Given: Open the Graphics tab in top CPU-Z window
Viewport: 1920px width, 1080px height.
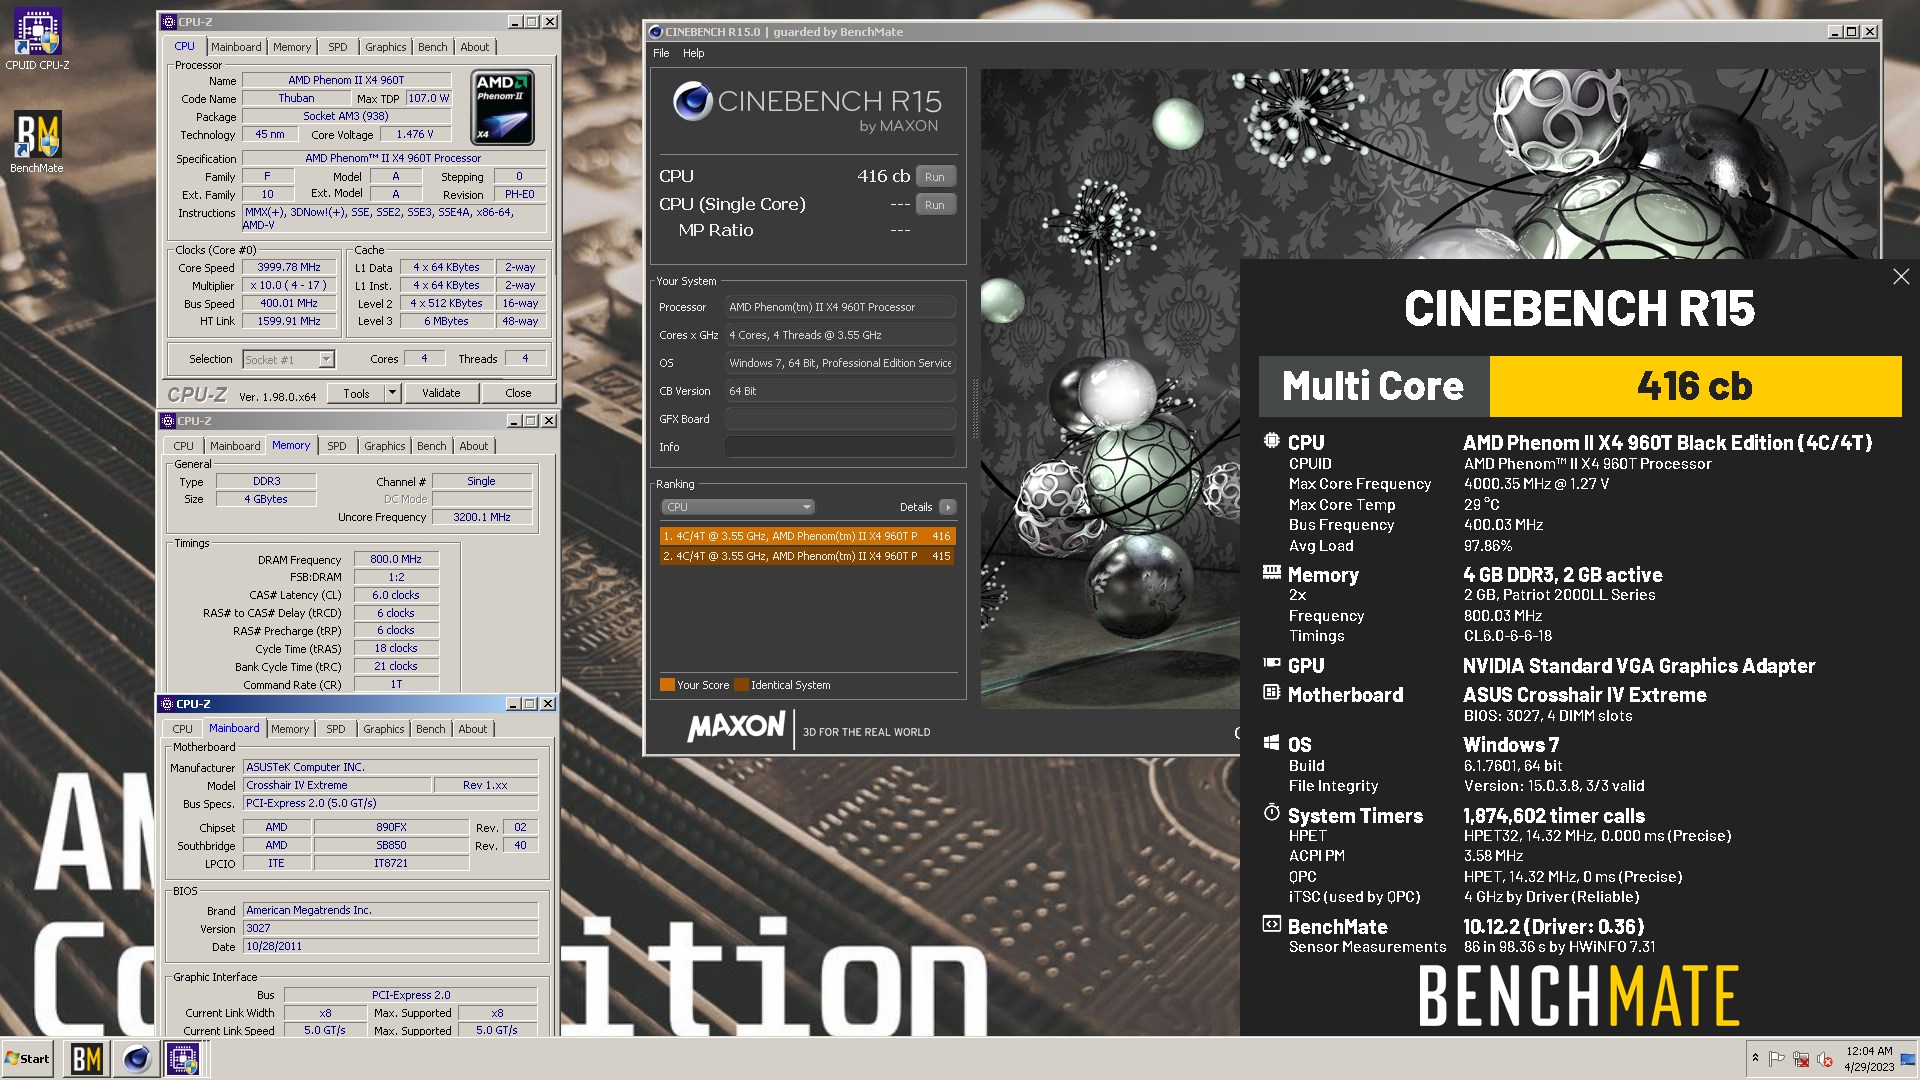Looking at the screenshot, I should coord(386,47).
